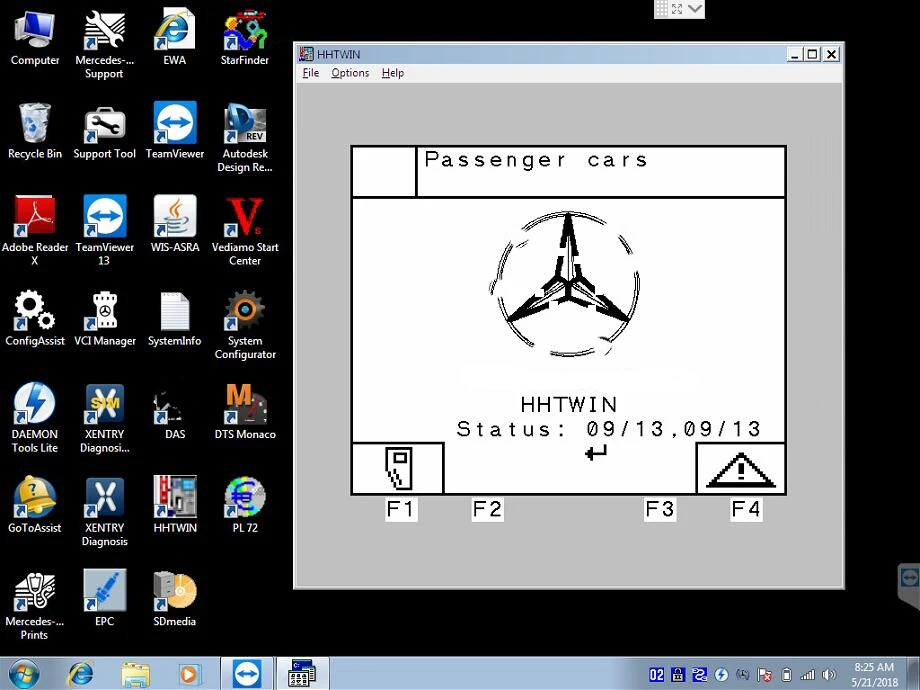The width and height of the screenshot is (920, 690).
Task: Launch GoToAssist
Action: (x=35, y=505)
